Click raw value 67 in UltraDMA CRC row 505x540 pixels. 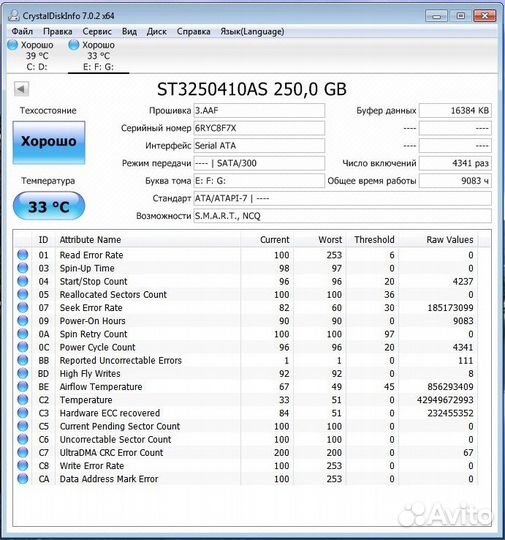(x=468, y=453)
